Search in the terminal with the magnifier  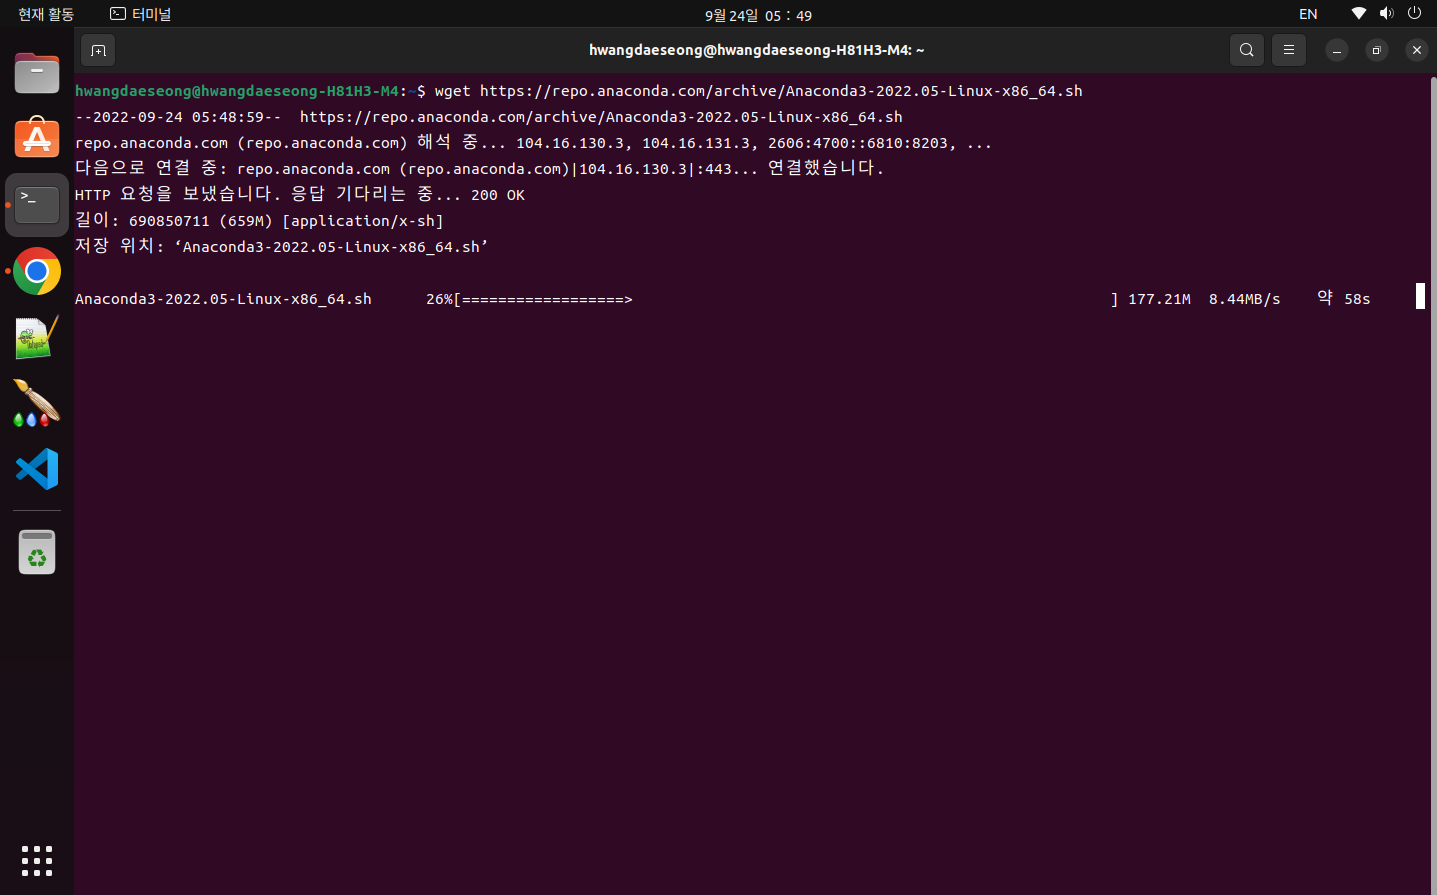tap(1246, 50)
